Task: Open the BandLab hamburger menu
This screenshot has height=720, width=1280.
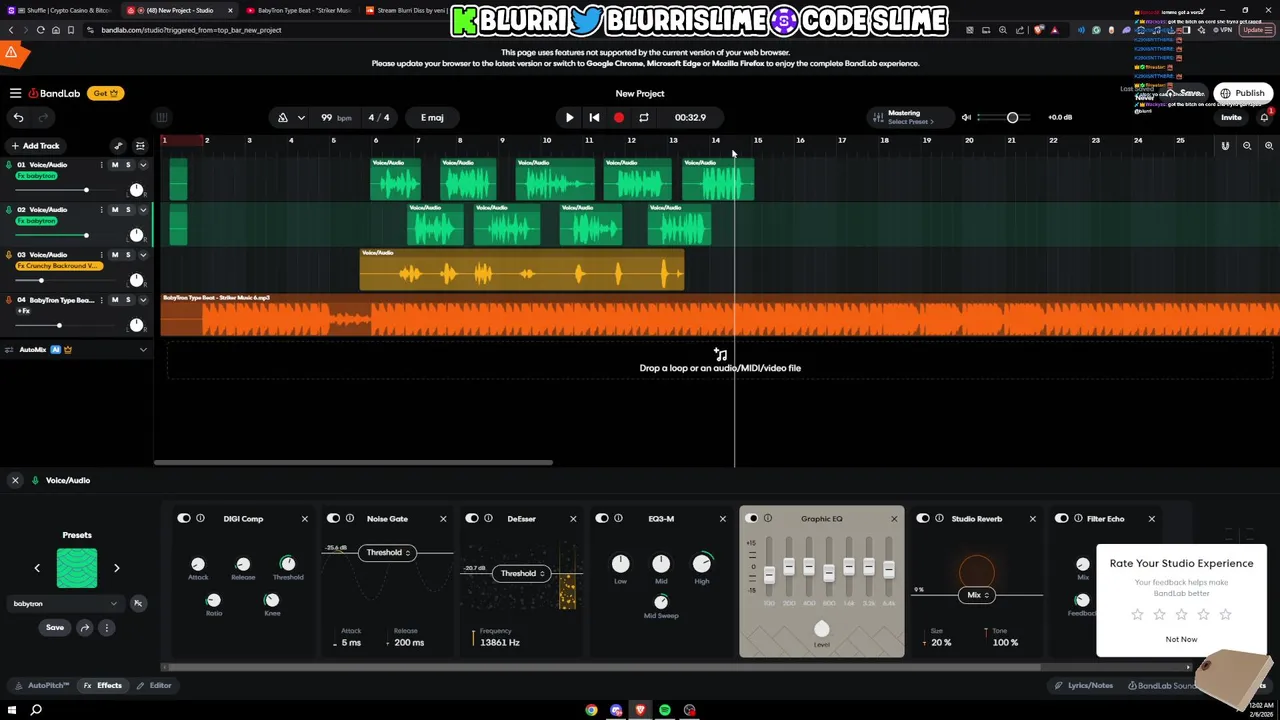Action: [15, 93]
